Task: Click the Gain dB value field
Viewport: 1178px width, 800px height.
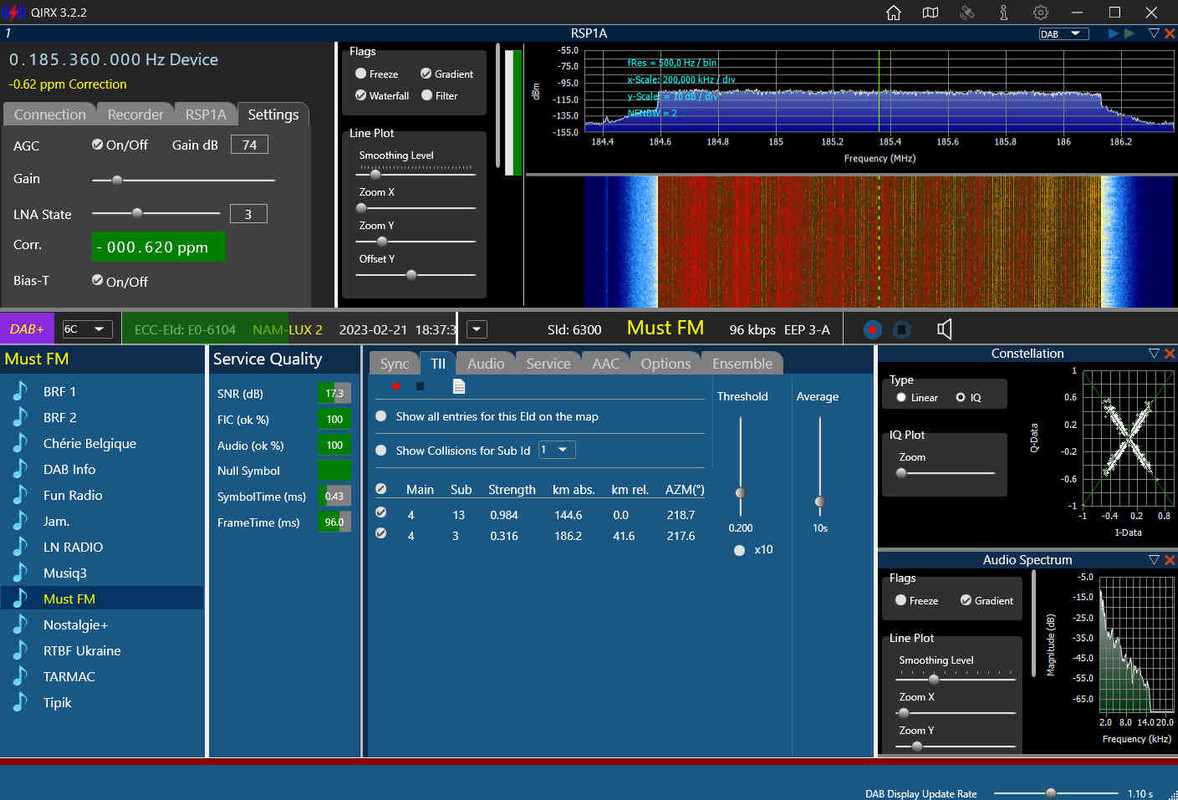Action: coord(249,145)
